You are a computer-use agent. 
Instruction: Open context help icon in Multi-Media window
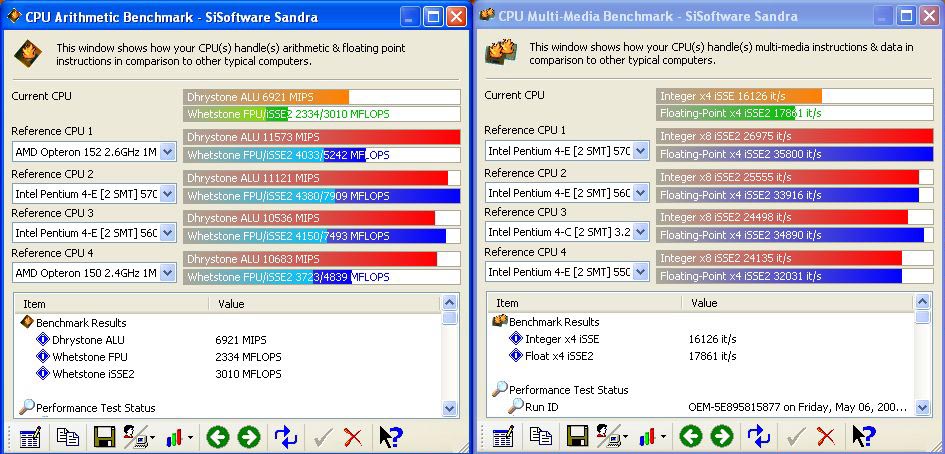(864, 436)
